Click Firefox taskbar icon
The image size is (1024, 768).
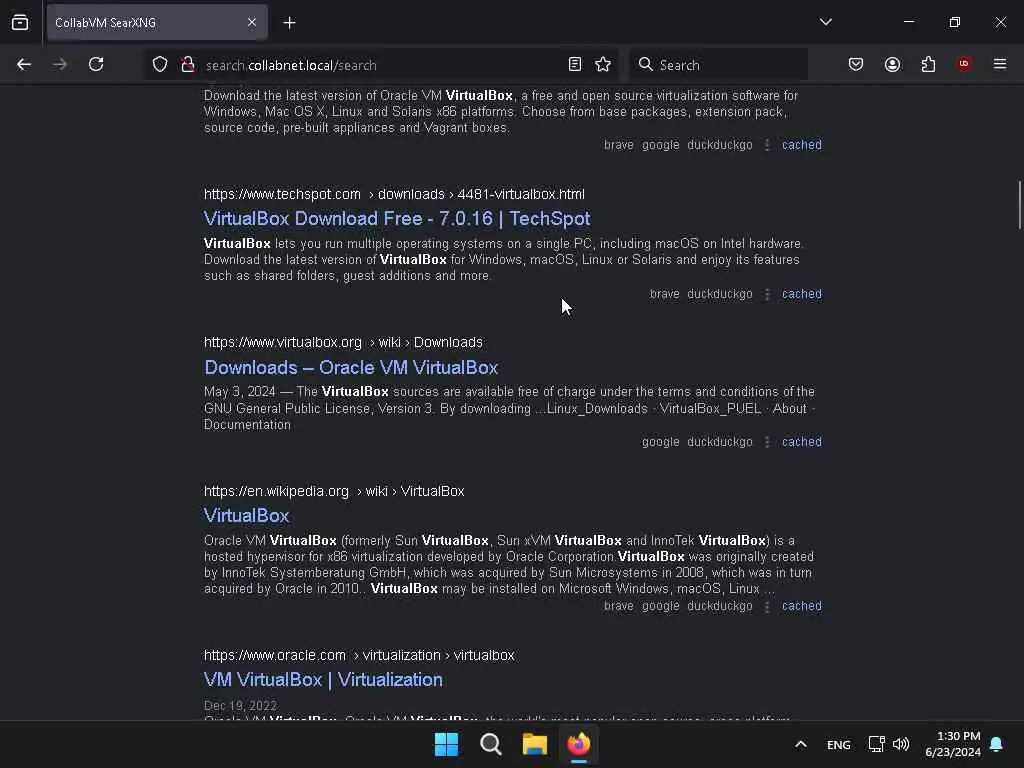tap(579, 744)
